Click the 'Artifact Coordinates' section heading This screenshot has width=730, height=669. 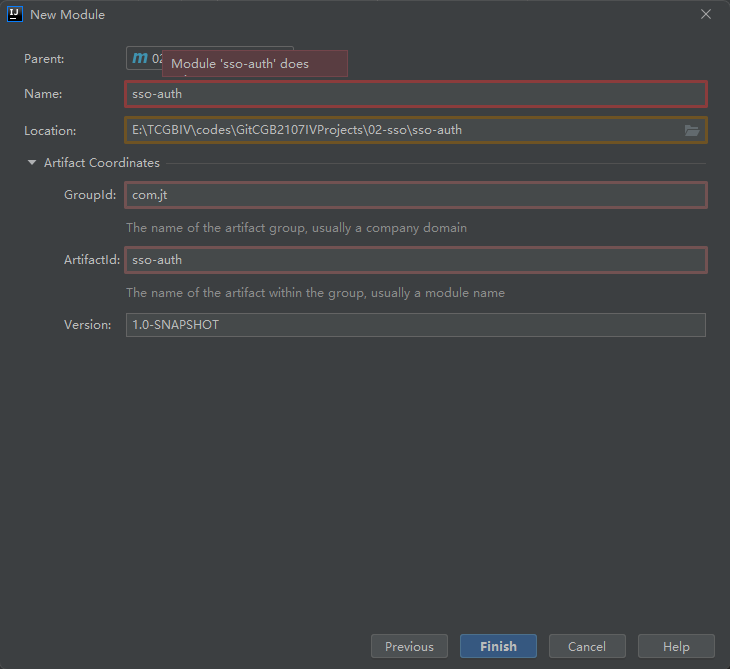101,163
